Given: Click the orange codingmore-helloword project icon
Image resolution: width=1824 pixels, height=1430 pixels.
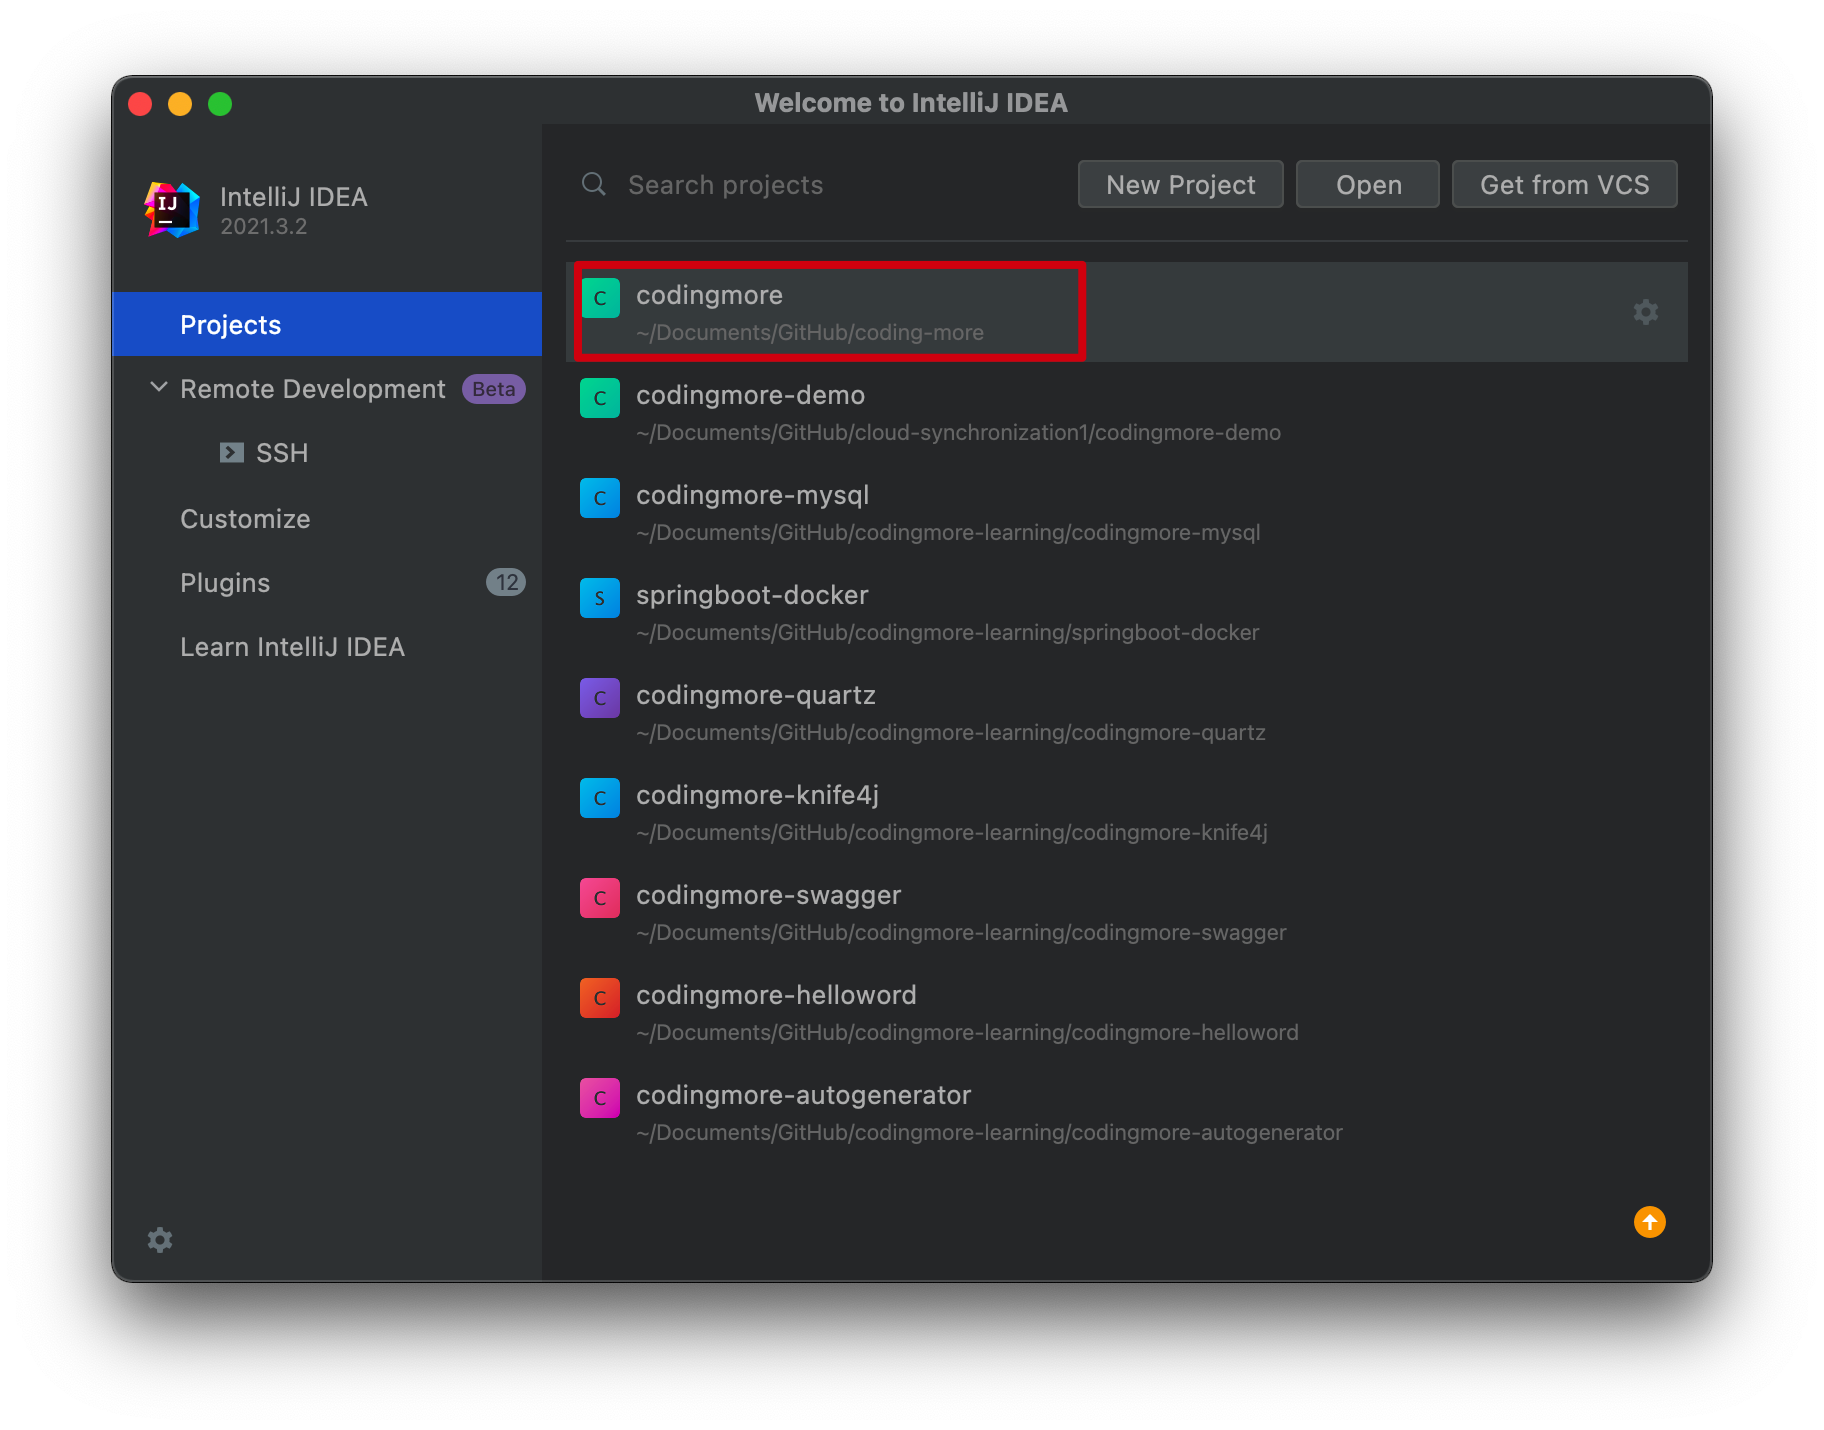Looking at the screenshot, I should [x=600, y=998].
